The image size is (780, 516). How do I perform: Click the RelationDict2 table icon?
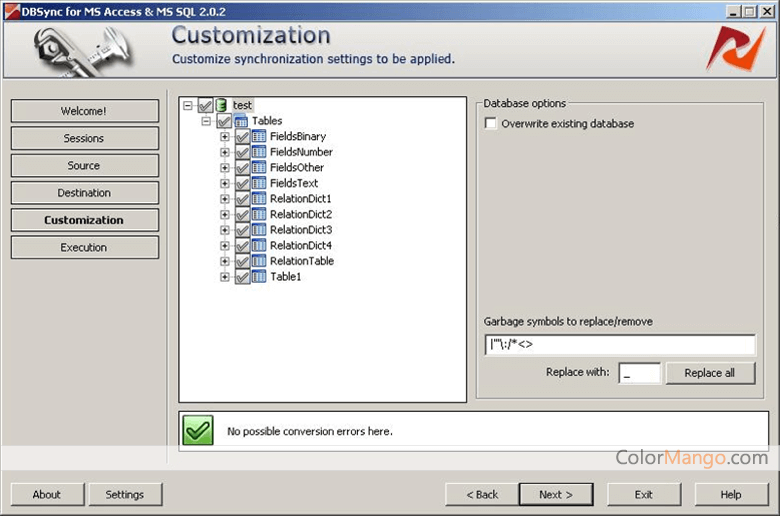(259, 214)
